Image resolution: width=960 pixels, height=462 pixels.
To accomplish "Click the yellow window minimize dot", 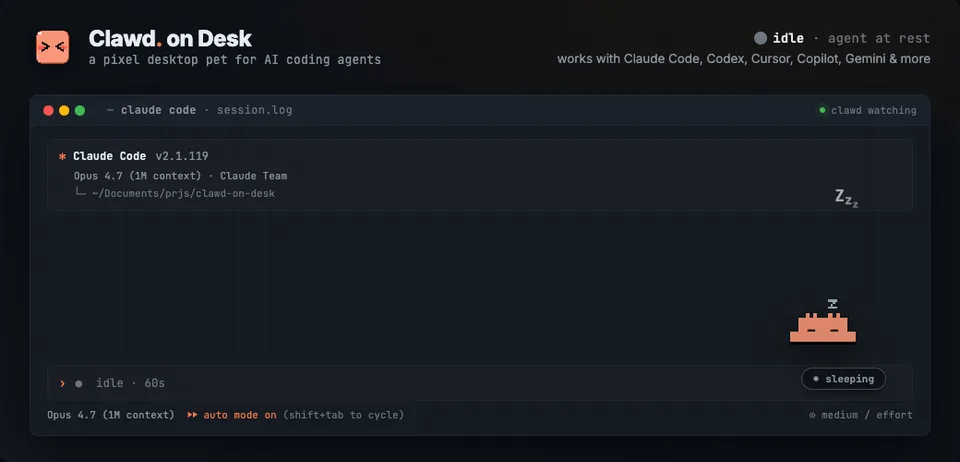I will (x=64, y=111).
